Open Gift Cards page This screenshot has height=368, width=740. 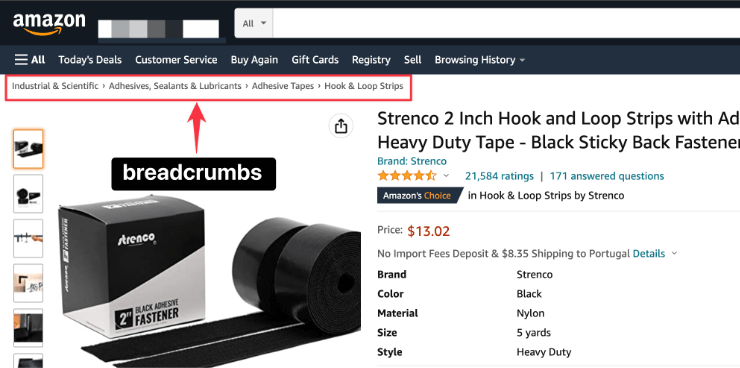pyautogui.click(x=315, y=60)
